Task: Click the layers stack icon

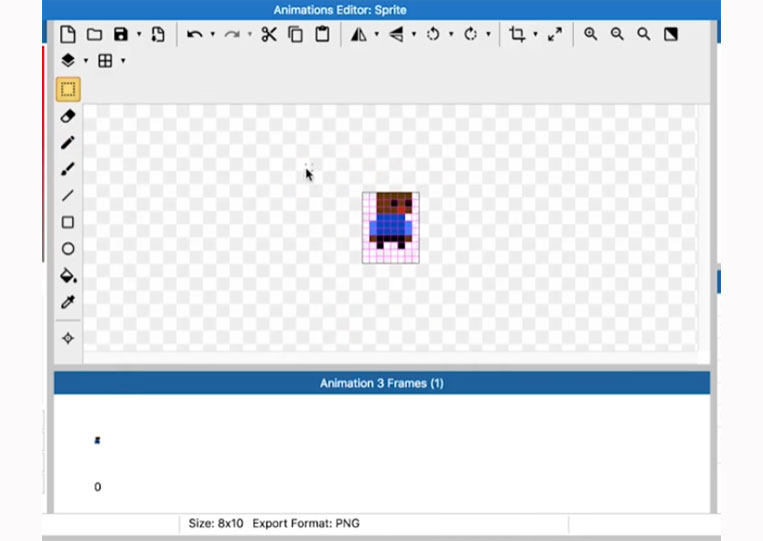Action: tap(68, 60)
